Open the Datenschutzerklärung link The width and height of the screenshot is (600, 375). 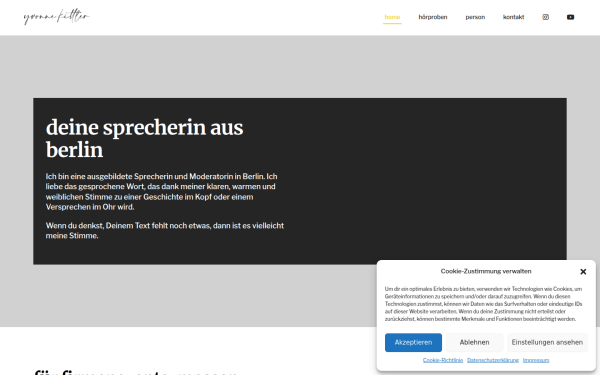pyautogui.click(x=493, y=360)
